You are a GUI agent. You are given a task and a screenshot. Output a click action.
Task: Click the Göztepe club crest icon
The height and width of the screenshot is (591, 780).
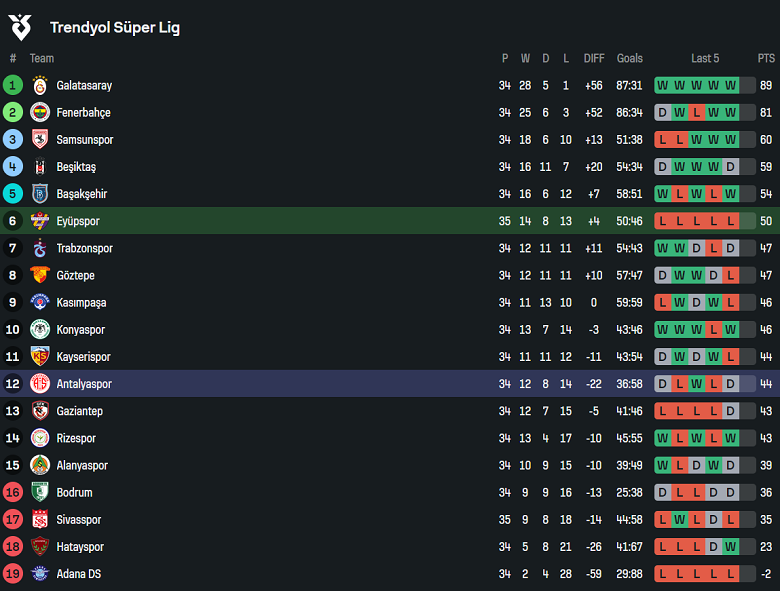pos(40,275)
